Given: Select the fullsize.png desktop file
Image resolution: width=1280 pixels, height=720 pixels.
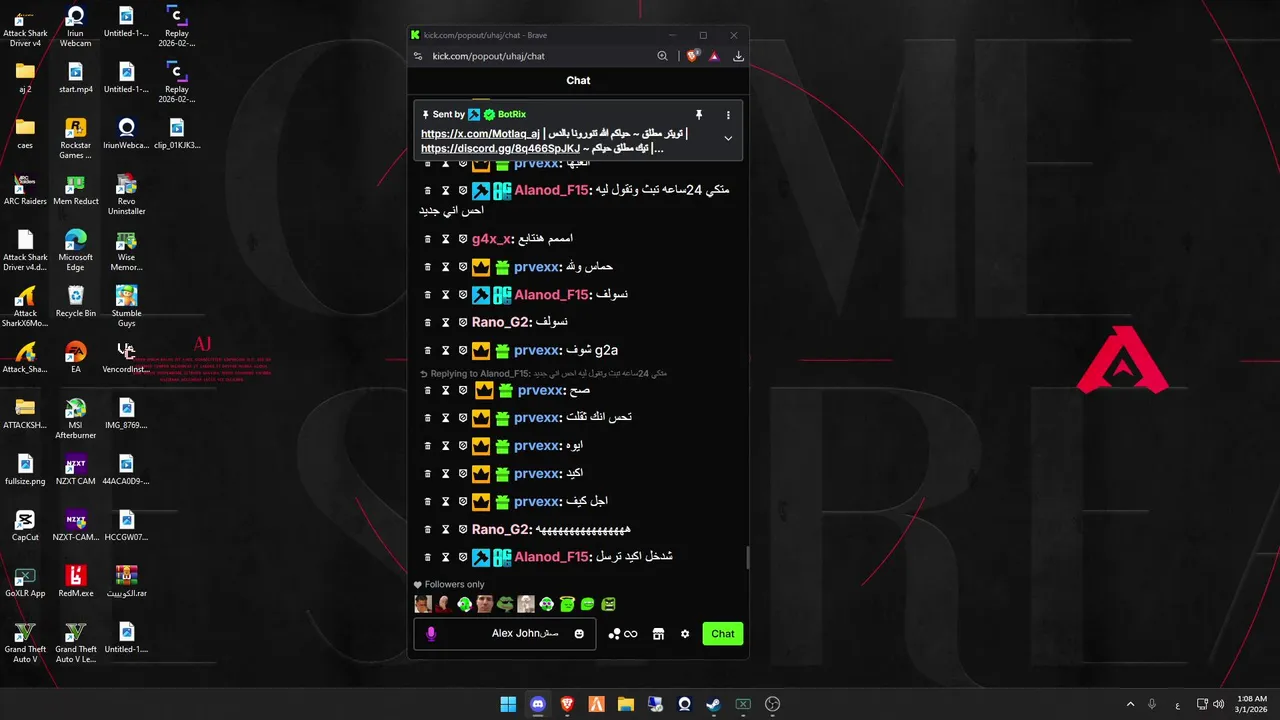Looking at the screenshot, I should 25,469.
